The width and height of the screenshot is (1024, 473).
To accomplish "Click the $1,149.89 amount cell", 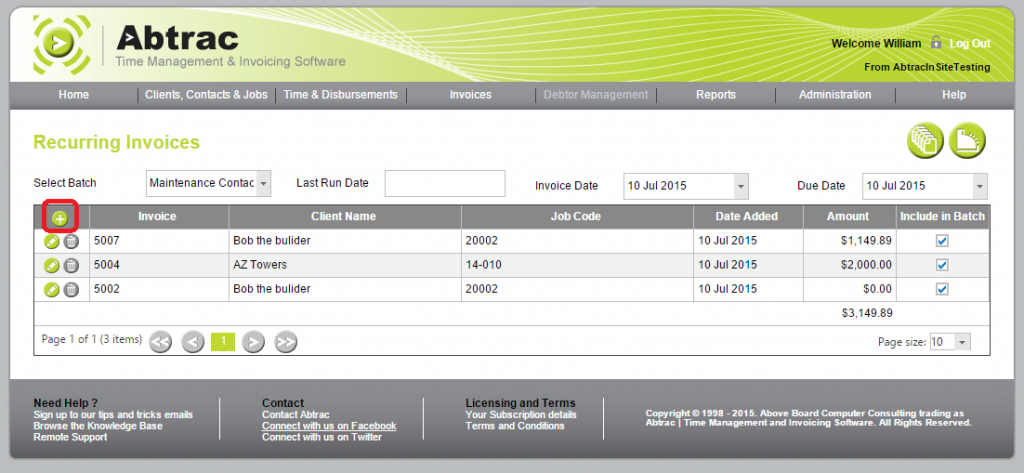I will tap(849, 241).
